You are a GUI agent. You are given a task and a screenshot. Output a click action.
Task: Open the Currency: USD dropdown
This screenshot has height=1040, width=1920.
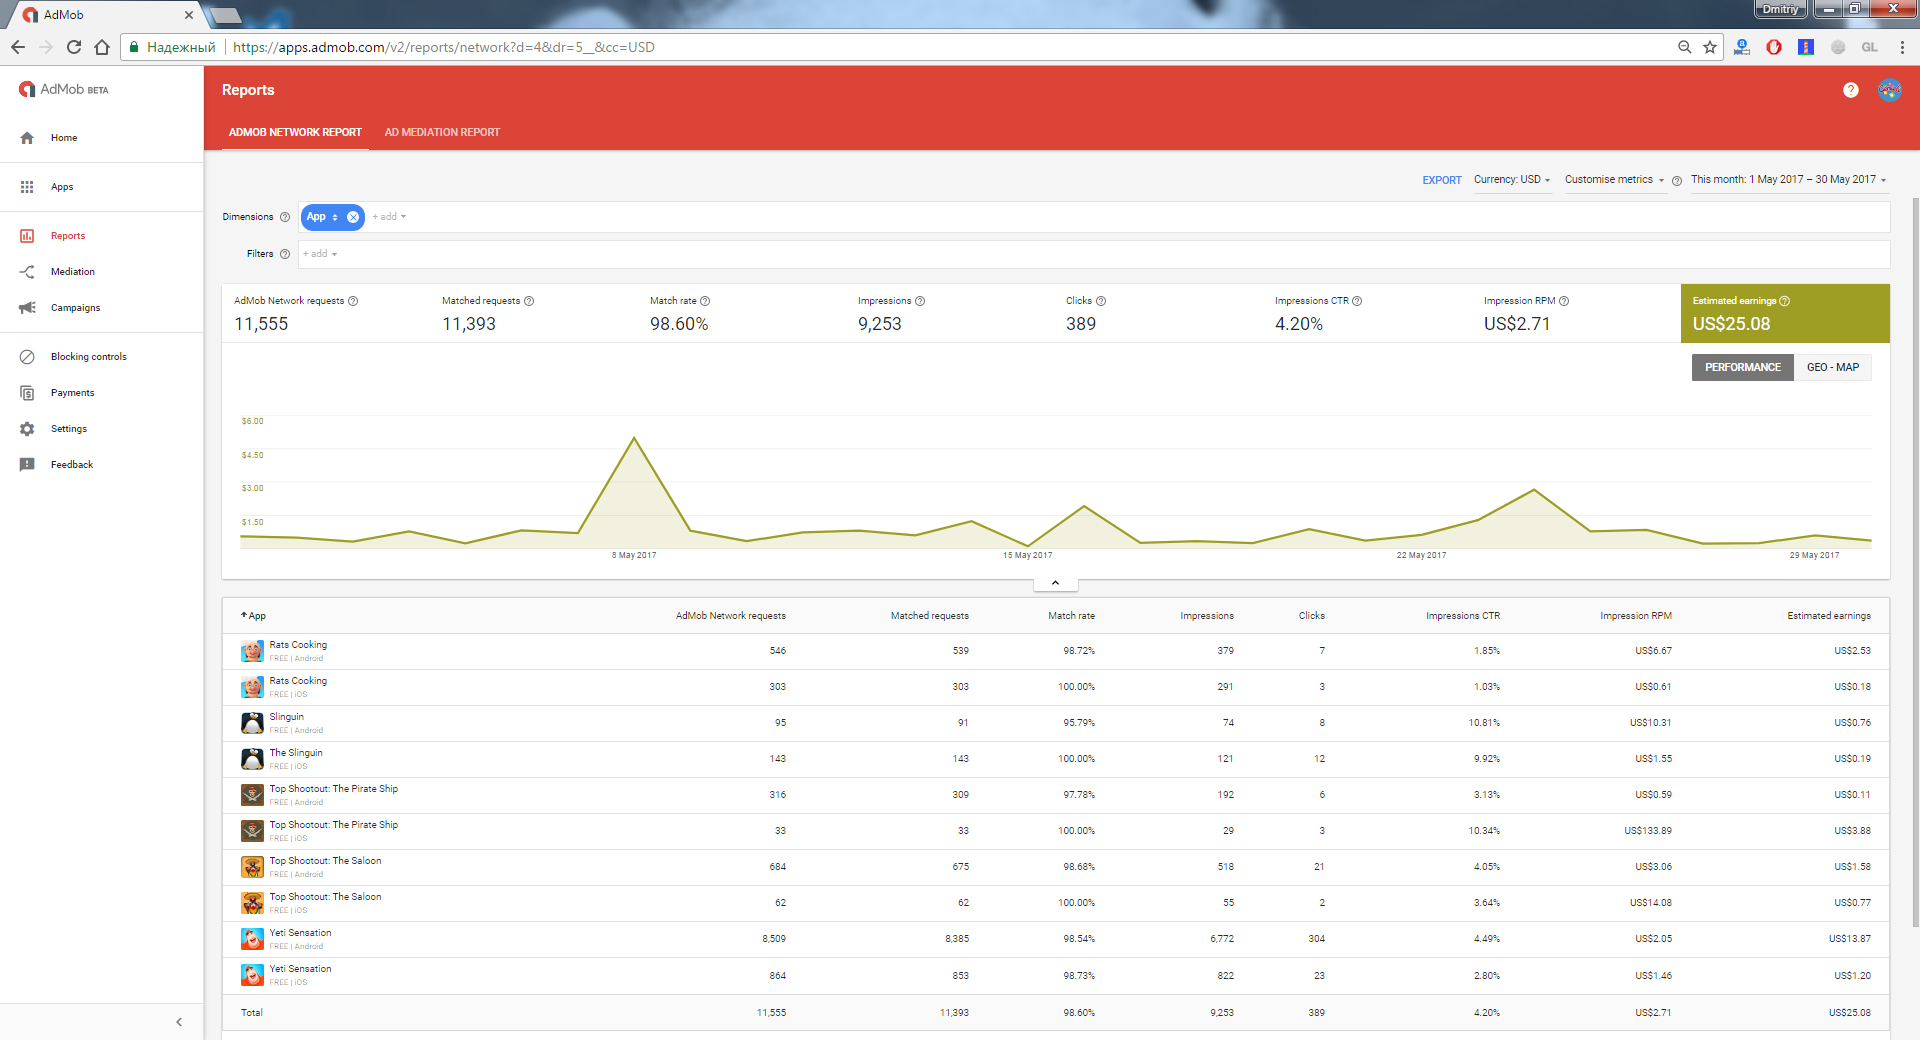[1511, 180]
